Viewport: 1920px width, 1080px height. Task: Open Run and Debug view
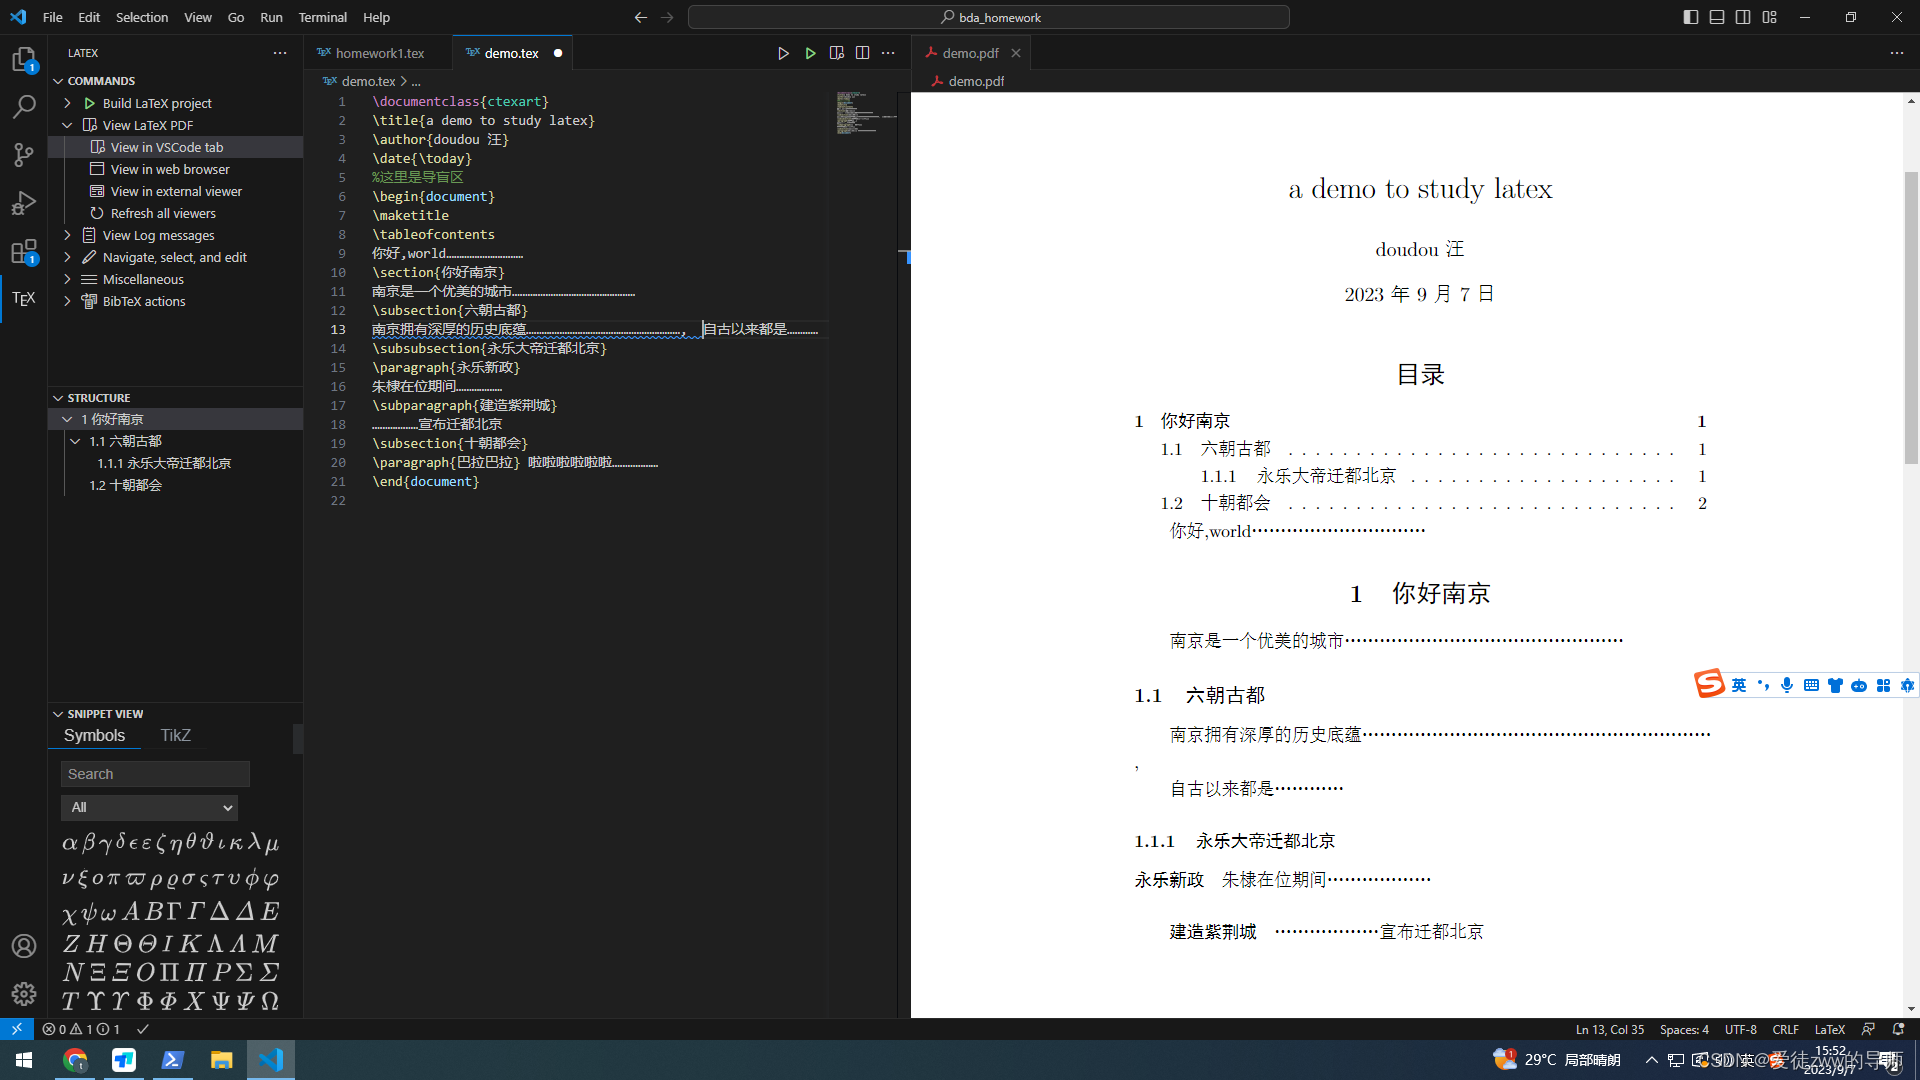coord(24,203)
